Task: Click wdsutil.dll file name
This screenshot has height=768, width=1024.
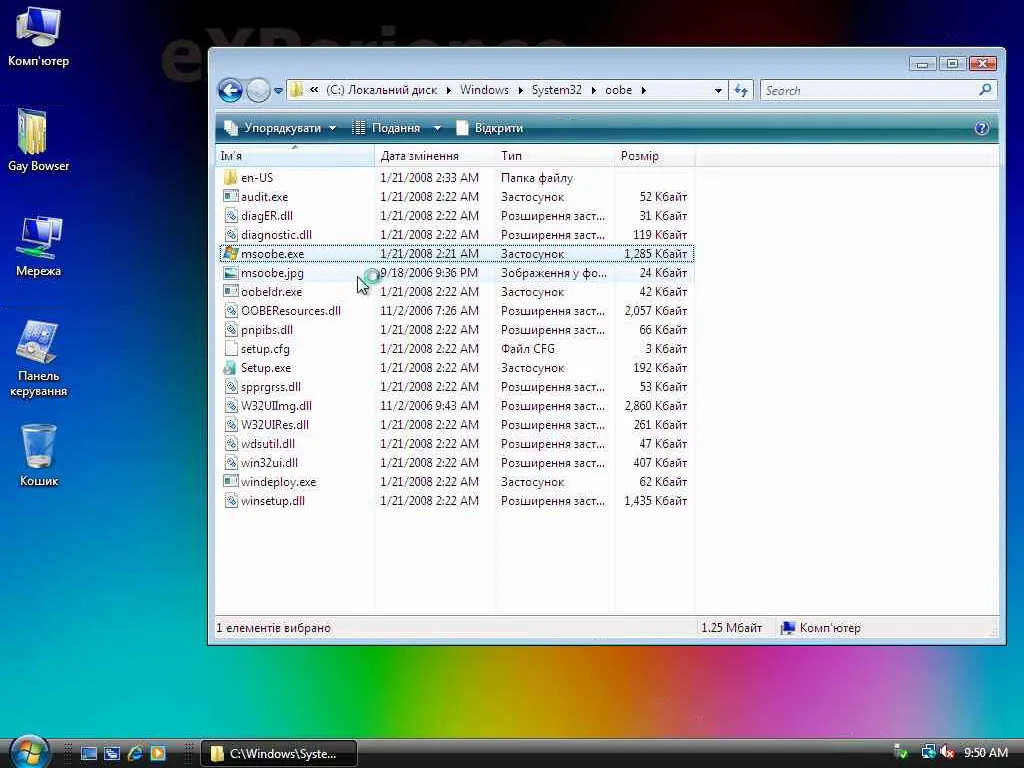Action: point(268,443)
